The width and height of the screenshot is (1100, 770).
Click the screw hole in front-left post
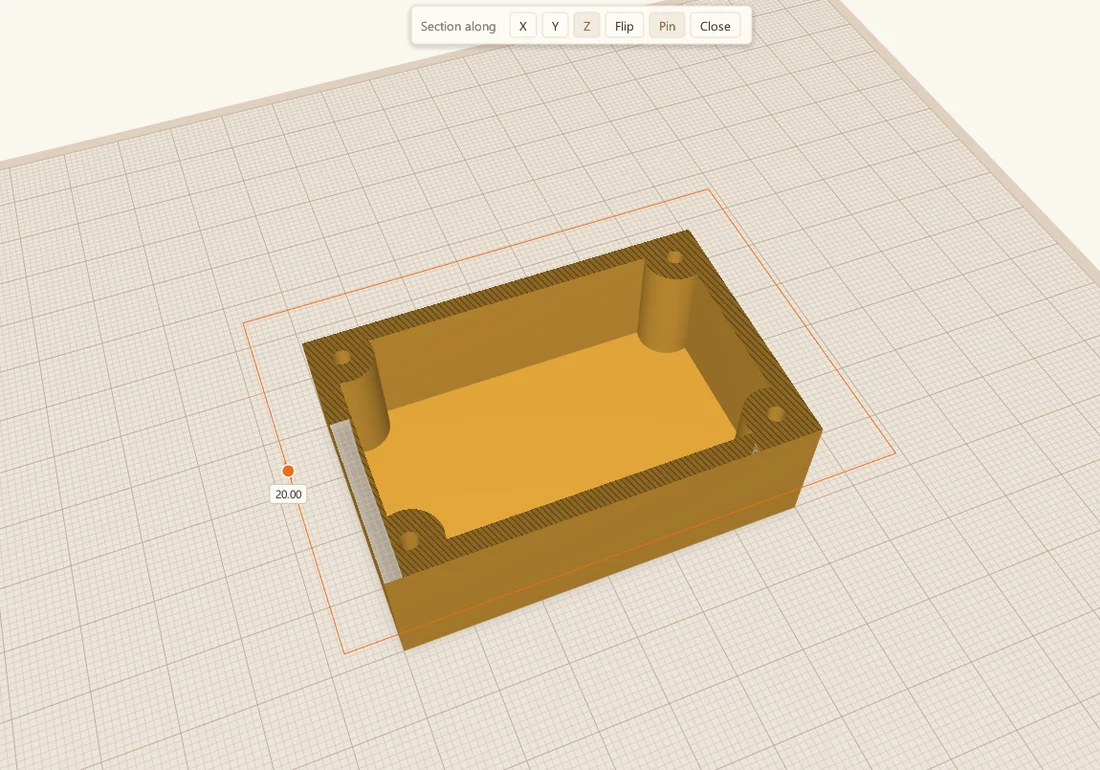409,541
